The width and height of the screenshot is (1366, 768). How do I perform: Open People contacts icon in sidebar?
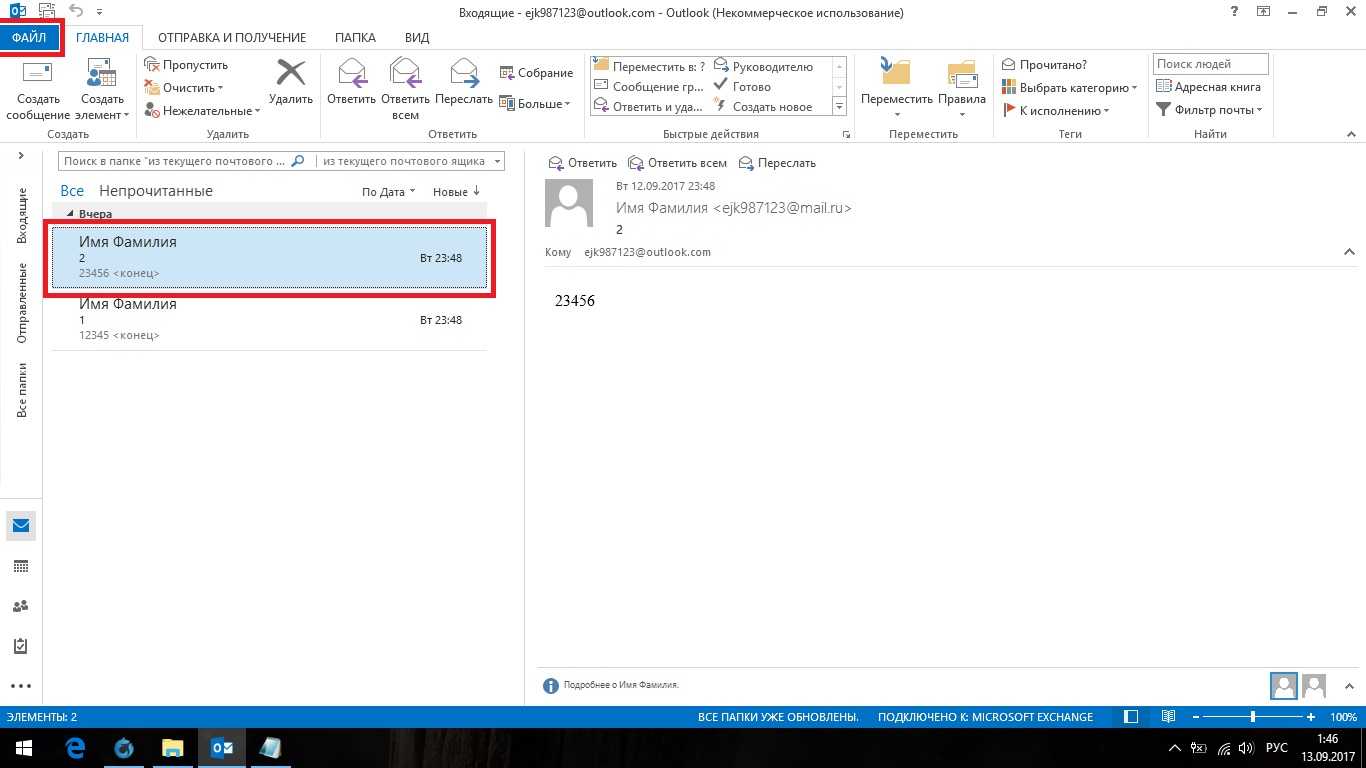pos(20,606)
